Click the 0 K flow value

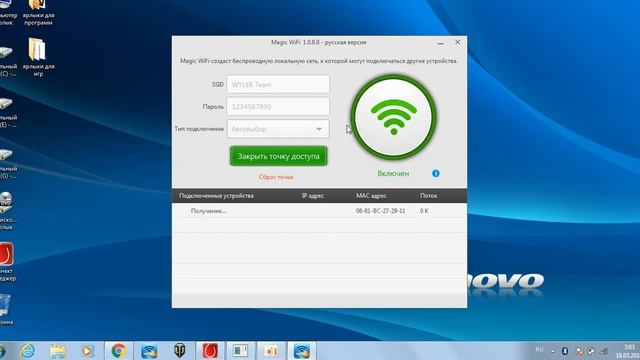point(424,211)
